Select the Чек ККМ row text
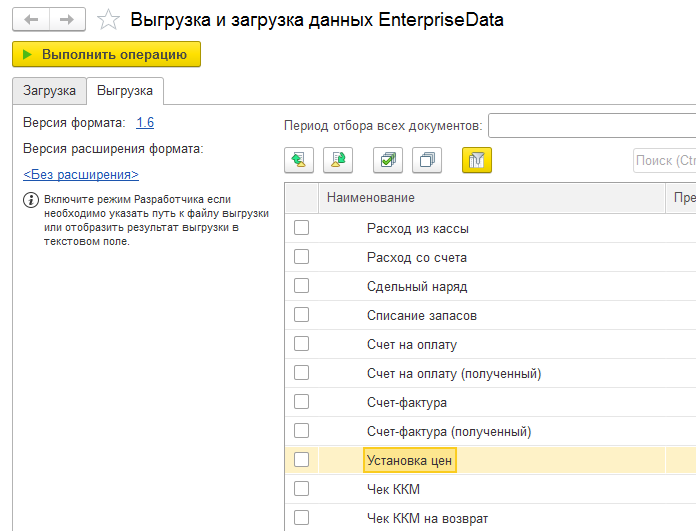696x531 pixels. [x=393, y=489]
